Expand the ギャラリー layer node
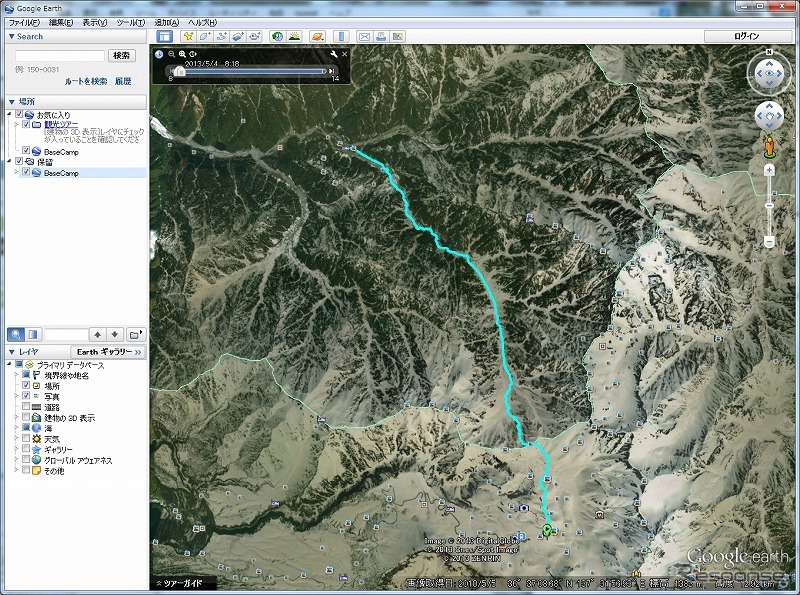 point(16,449)
